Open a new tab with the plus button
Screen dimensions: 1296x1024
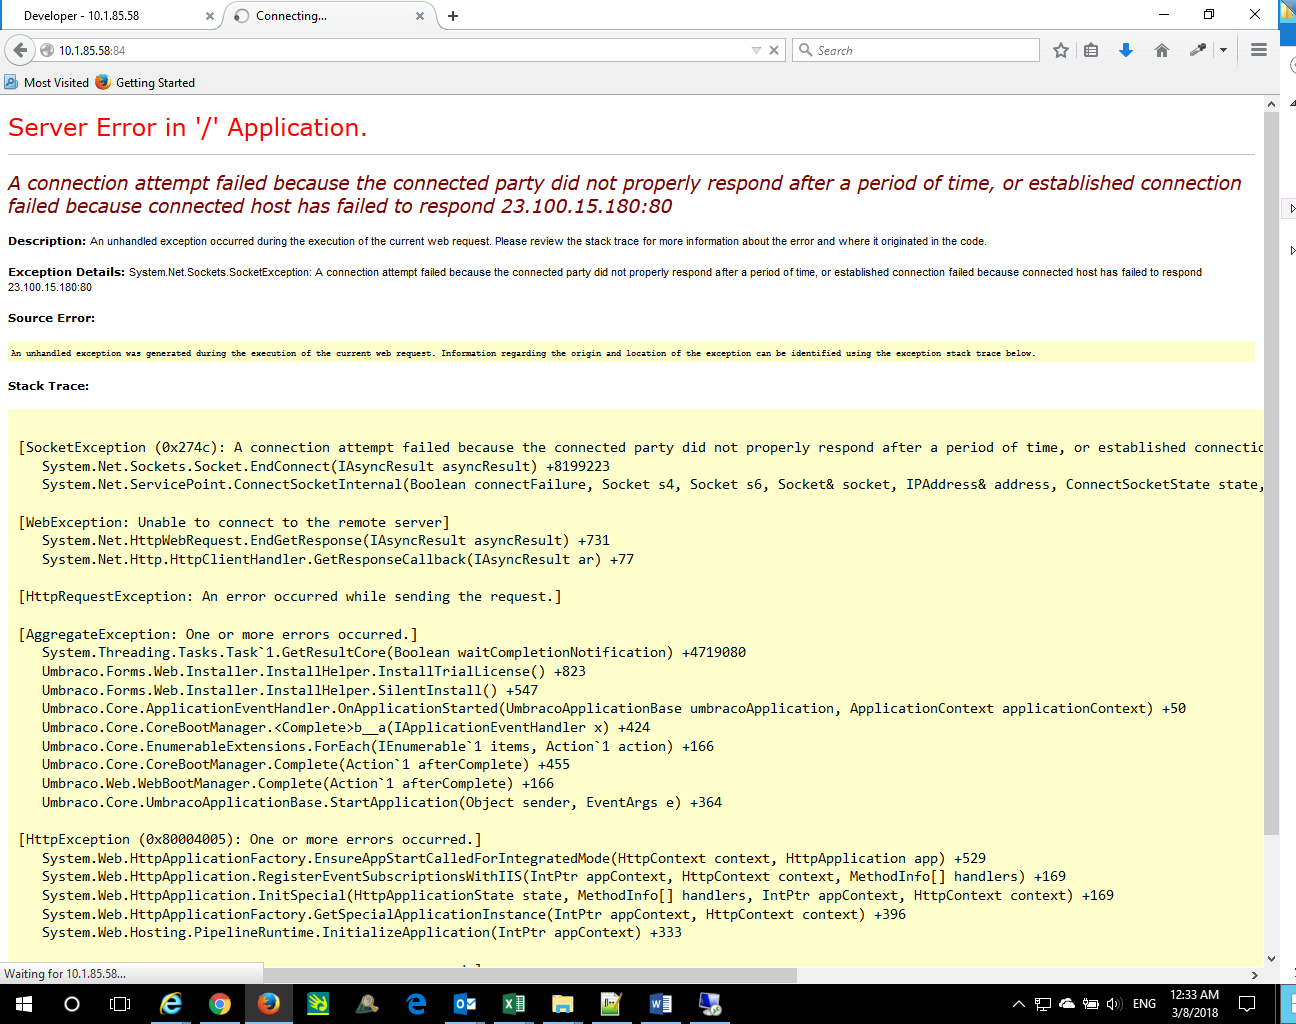453,16
